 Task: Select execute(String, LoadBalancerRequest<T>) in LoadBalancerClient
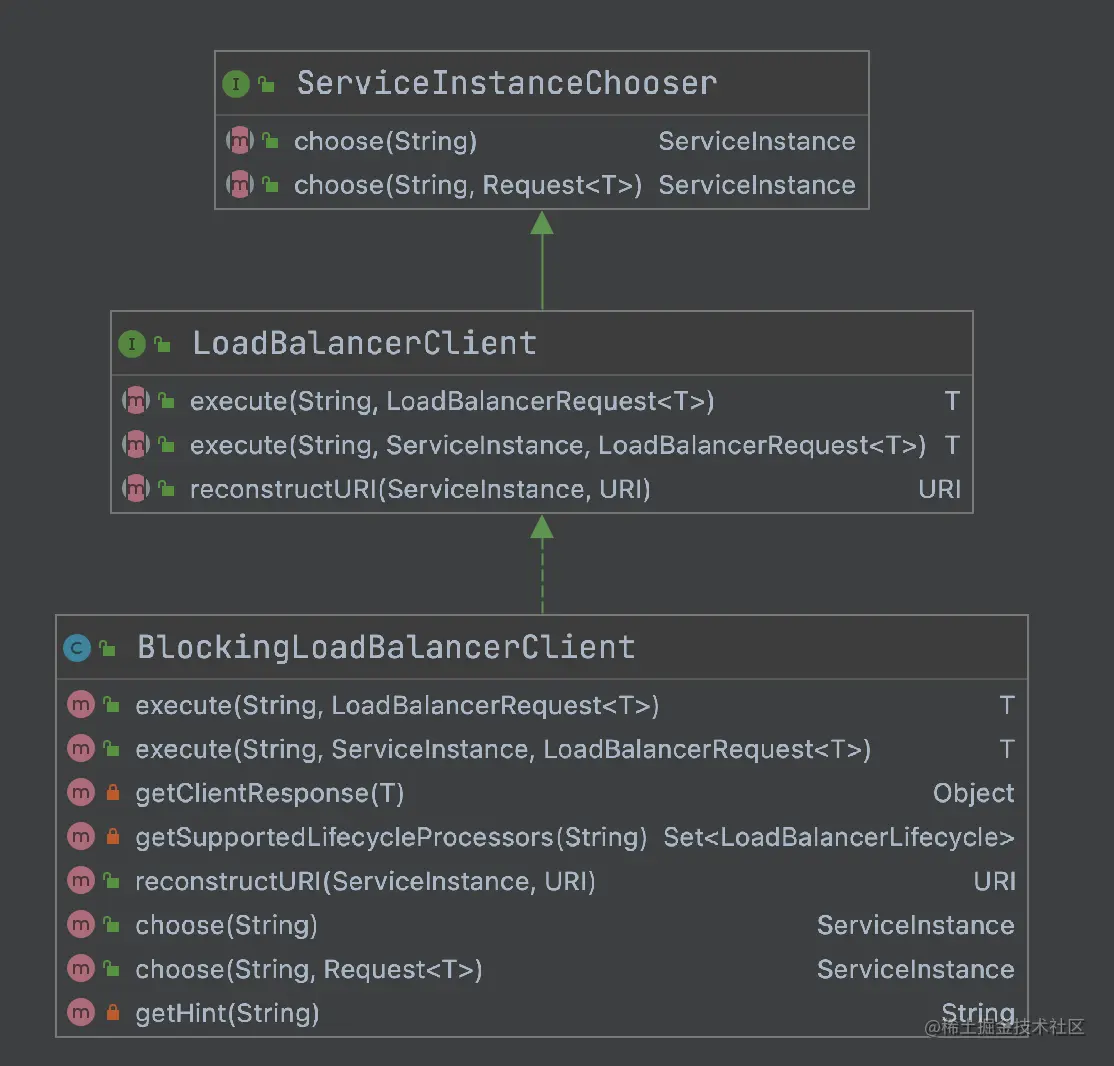452,402
